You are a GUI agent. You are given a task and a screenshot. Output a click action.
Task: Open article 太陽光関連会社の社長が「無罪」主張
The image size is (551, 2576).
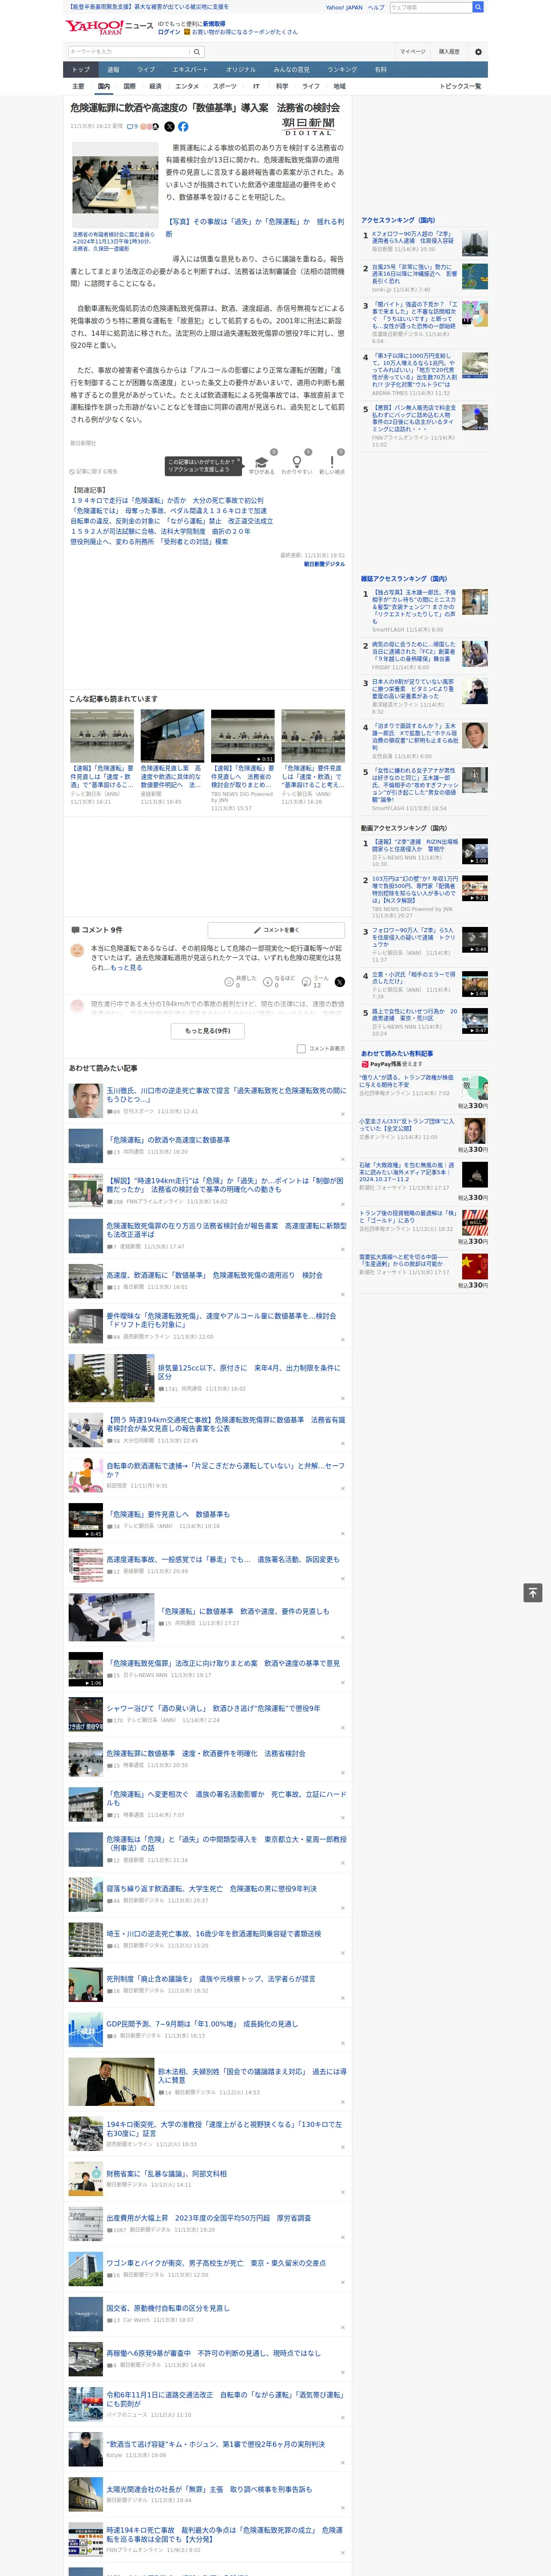[209, 2489]
